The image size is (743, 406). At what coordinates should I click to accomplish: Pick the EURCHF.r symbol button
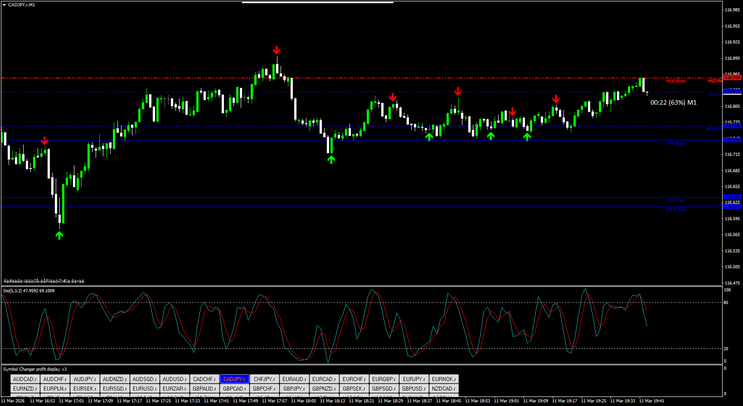tap(354, 379)
